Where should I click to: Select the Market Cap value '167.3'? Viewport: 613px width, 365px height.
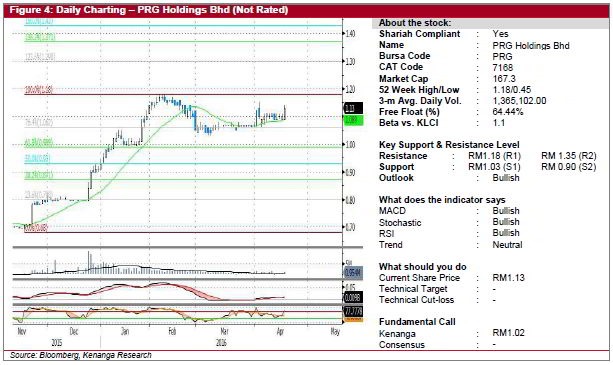504,79
